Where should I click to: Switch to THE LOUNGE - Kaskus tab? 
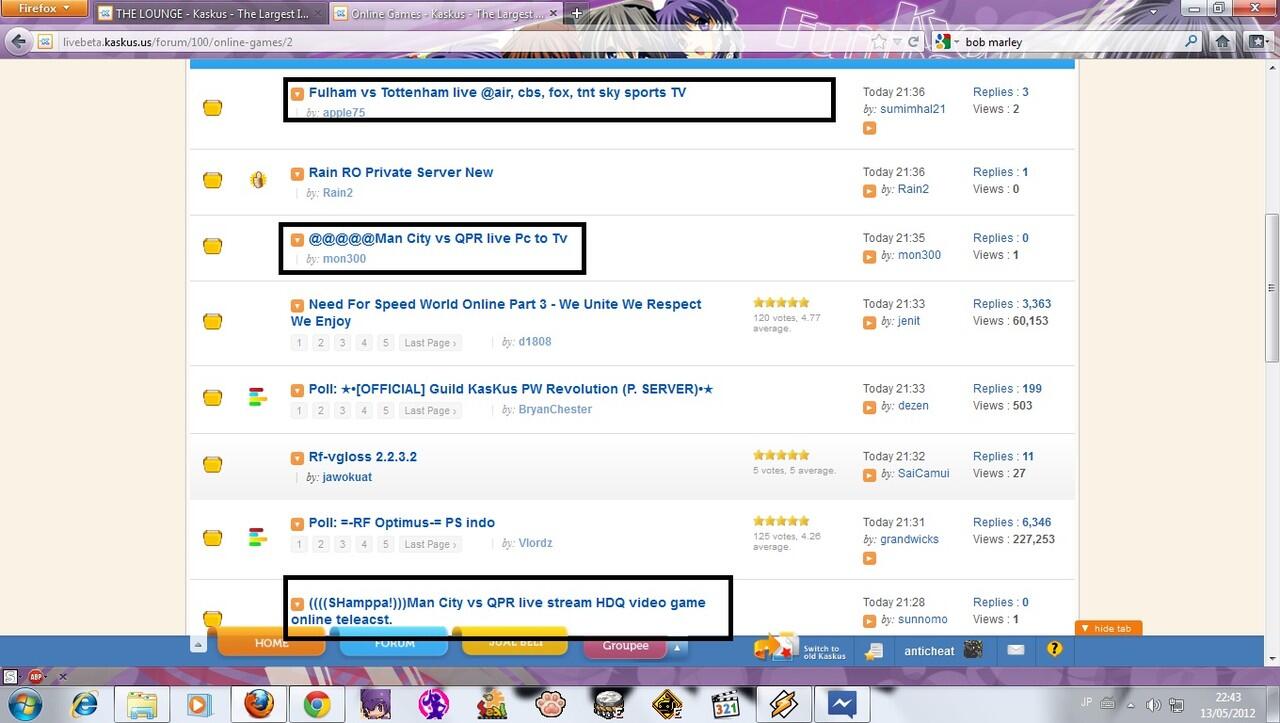point(209,14)
